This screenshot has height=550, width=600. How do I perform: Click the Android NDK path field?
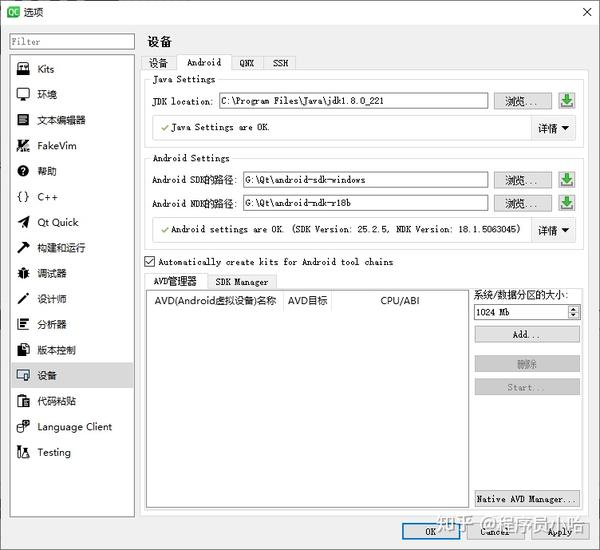coord(365,203)
